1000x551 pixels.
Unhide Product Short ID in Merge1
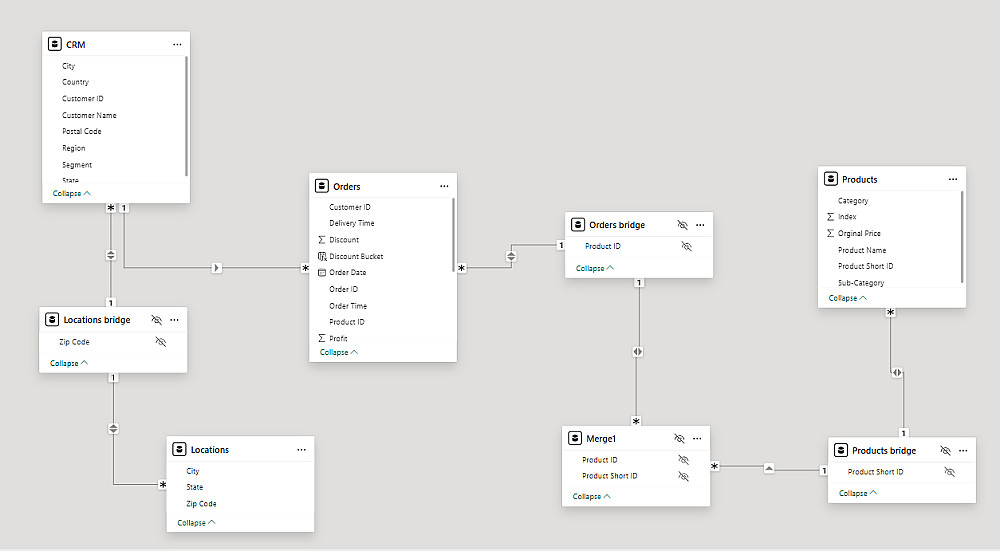684,476
